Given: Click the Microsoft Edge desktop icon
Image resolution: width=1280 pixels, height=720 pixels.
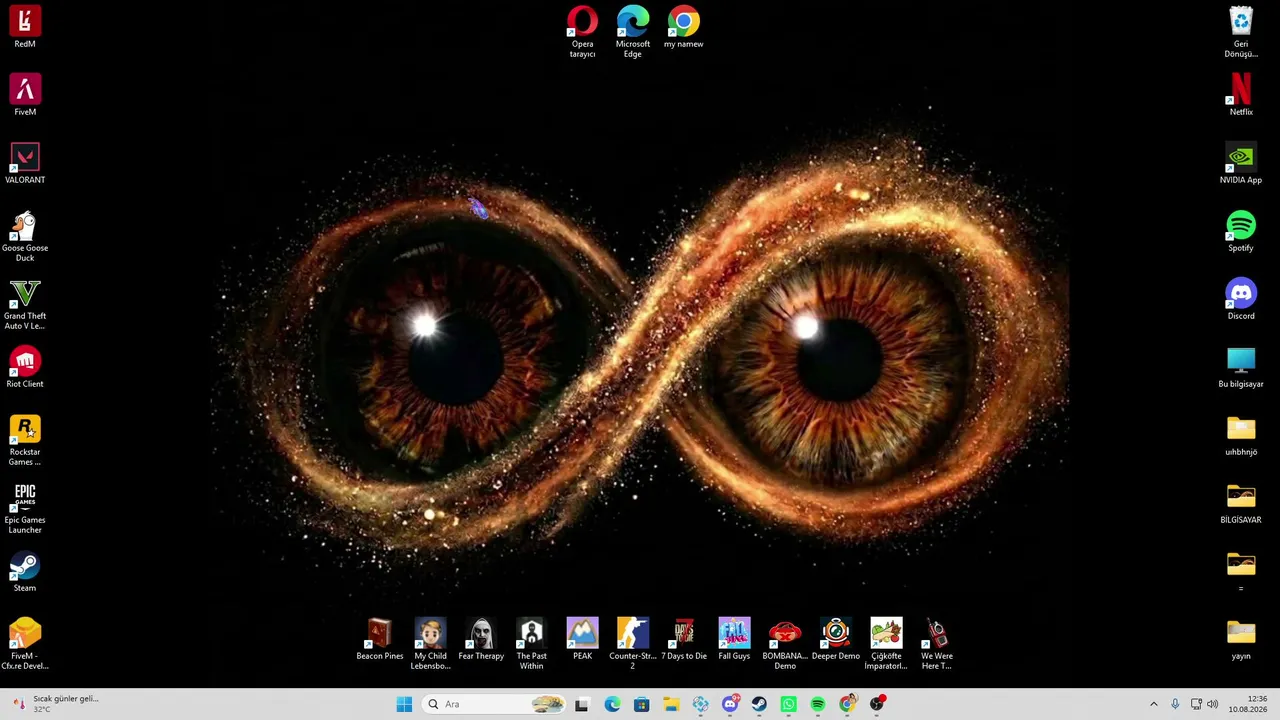Looking at the screenshot, I should [x=633, y=32].
